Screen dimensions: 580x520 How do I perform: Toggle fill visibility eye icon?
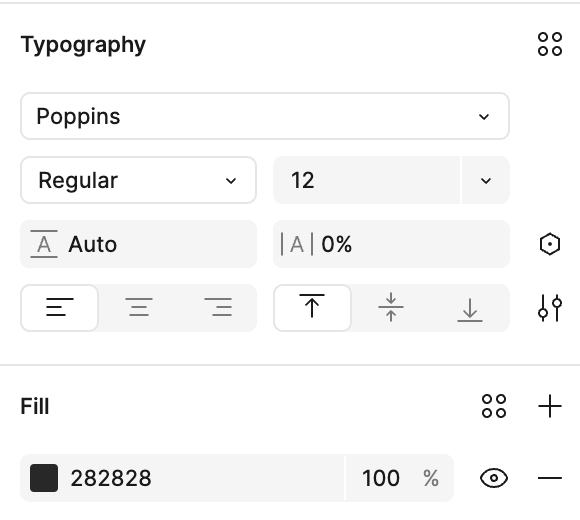tap(494, 478)
